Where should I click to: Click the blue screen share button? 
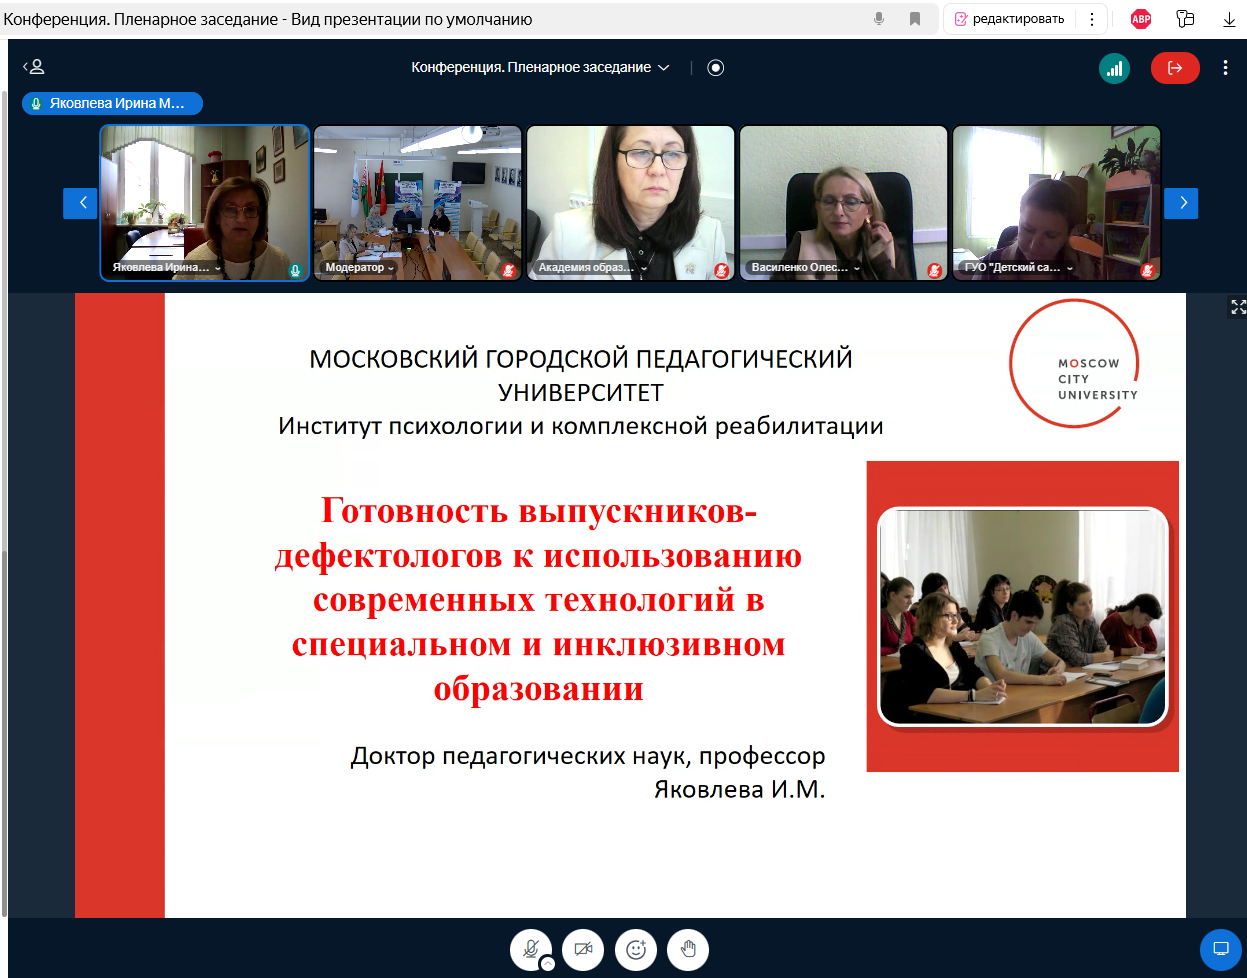point(1220,949)
